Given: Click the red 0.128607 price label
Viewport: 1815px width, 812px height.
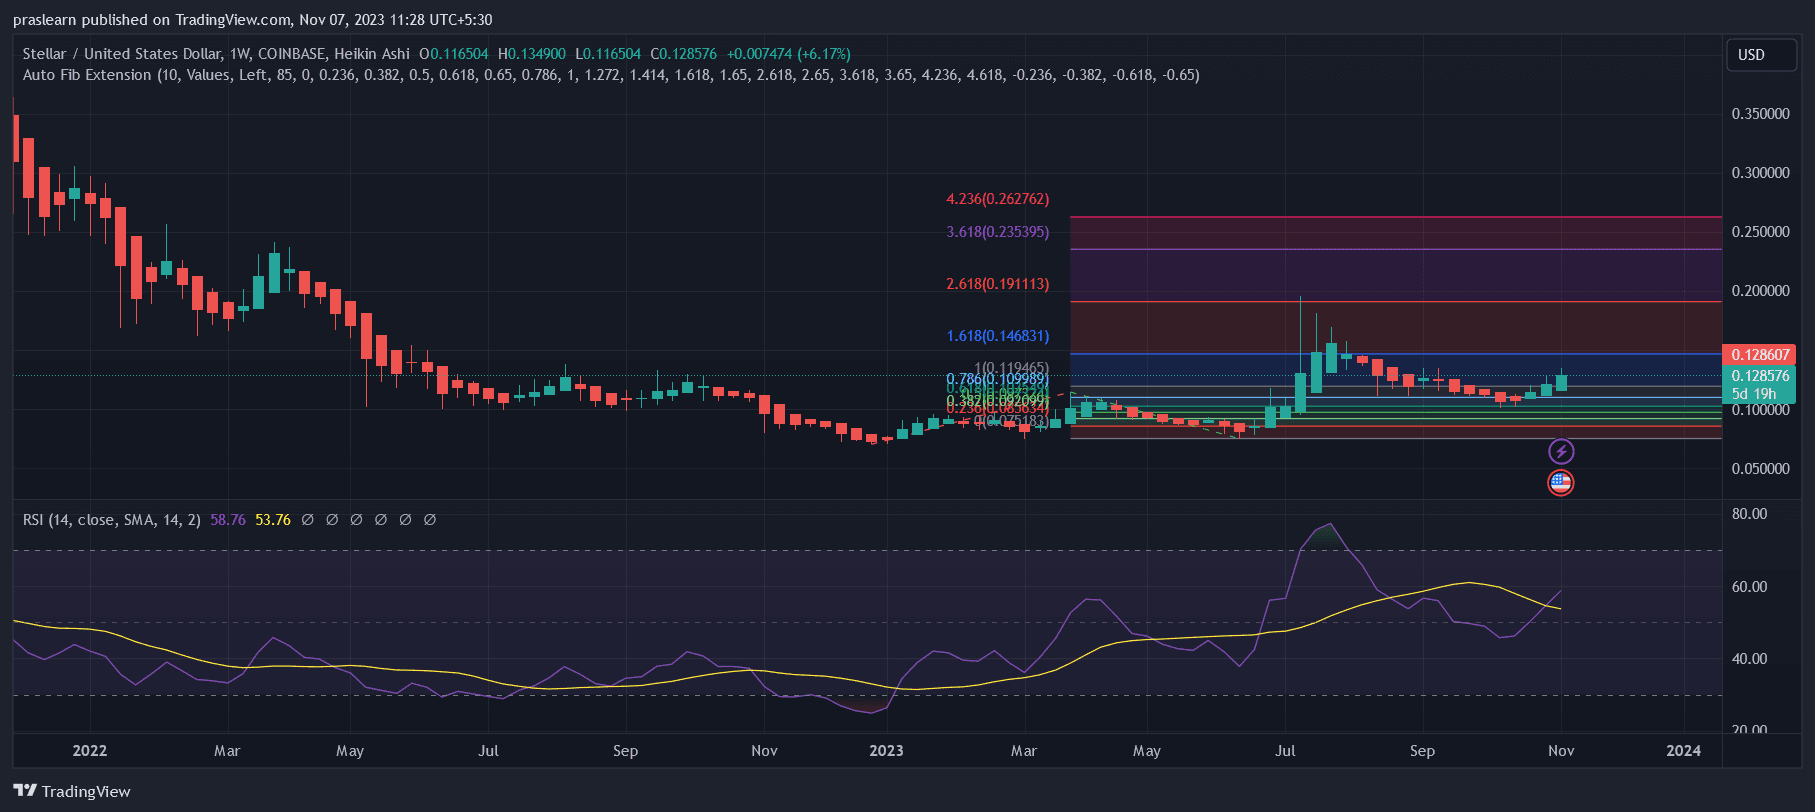Looking at the screenshot, I should (x=1760, y=355).
